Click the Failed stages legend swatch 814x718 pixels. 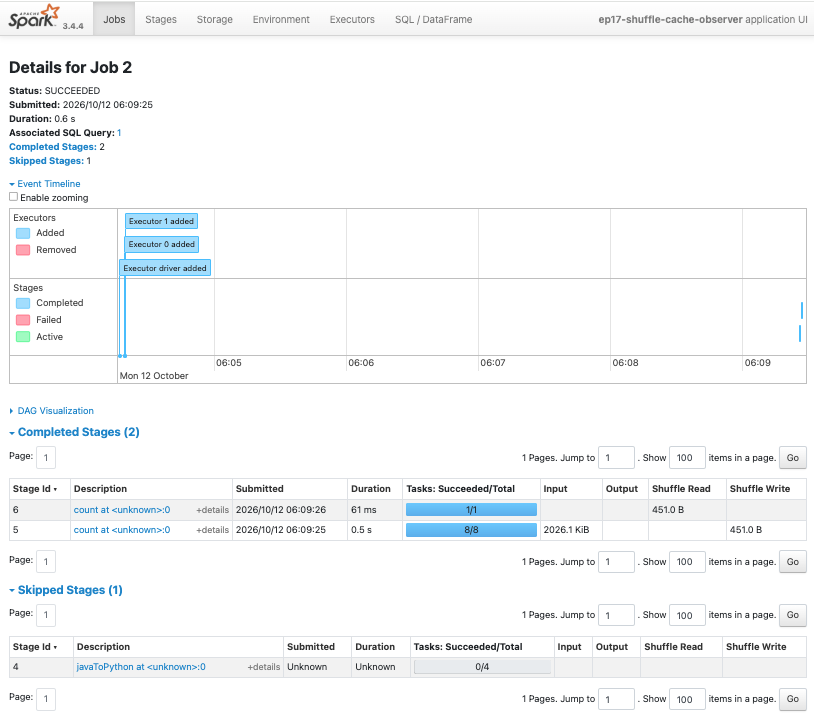(x=23, y=320)
